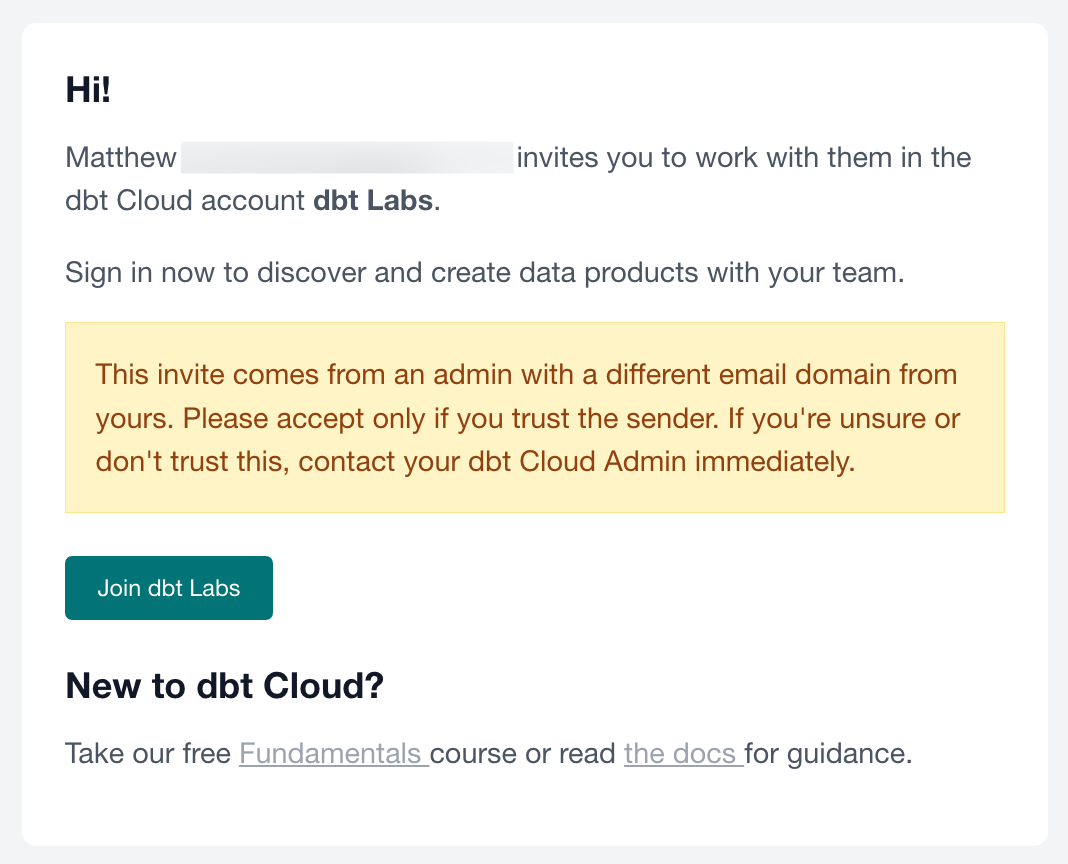The image size is (1068, 864).
Task: Select the sign in invitation sentence
Action: point(484,272)
